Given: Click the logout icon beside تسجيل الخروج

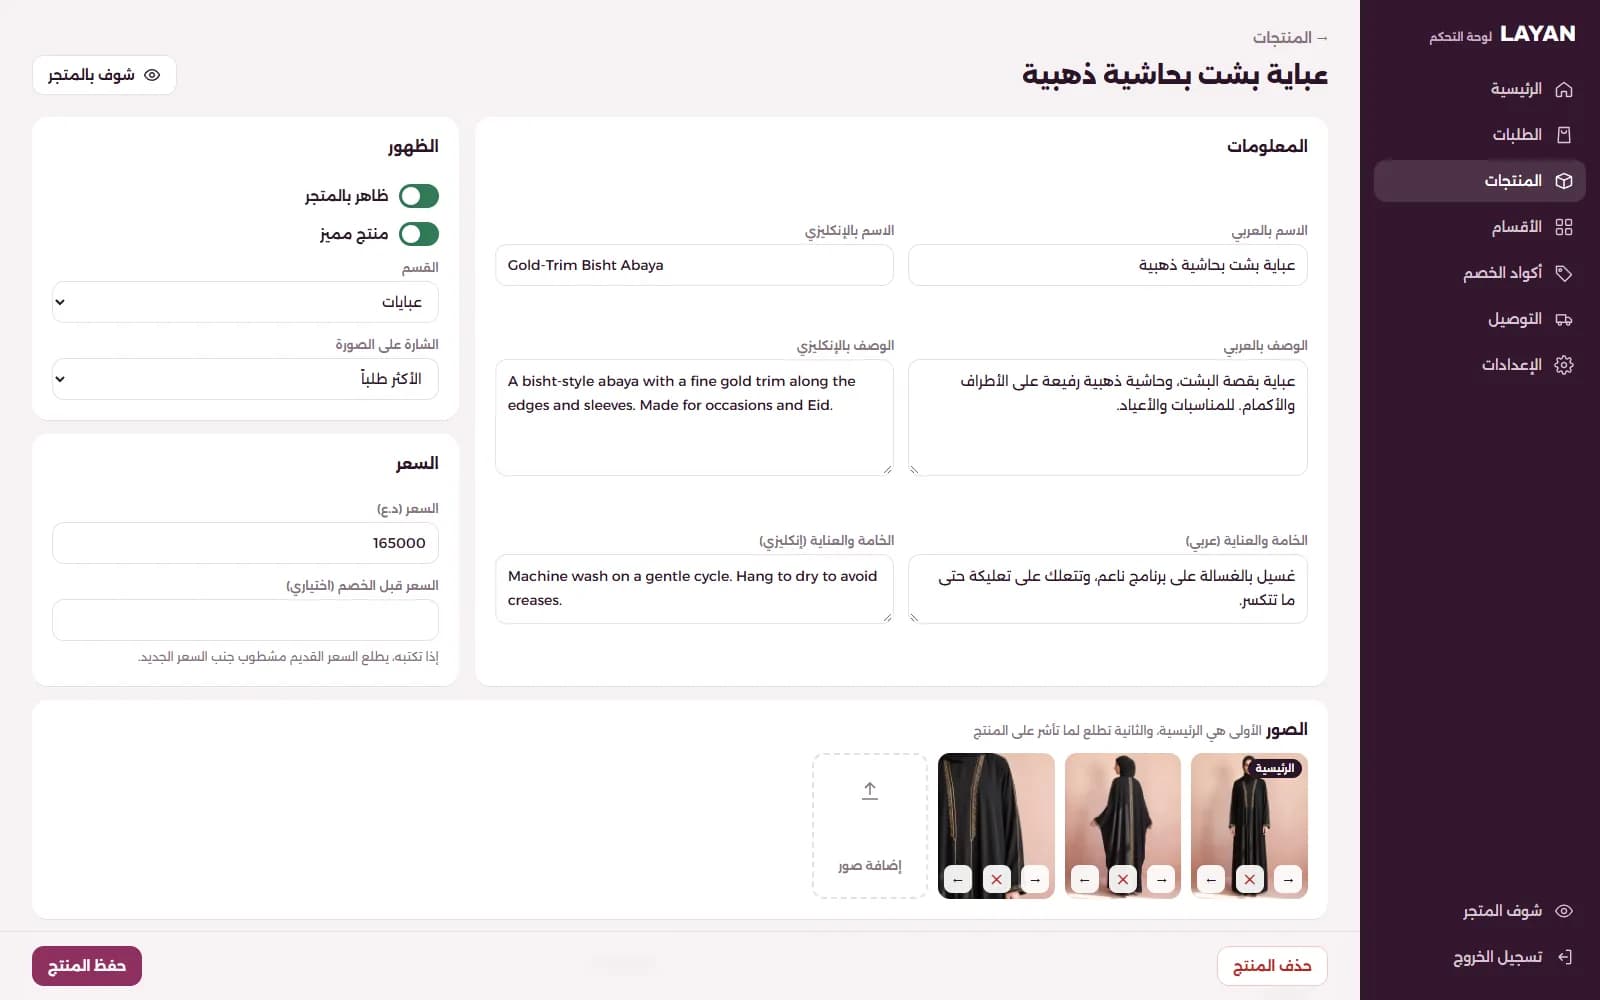Looking at the screenshot, I should [x=1564, y=957].
